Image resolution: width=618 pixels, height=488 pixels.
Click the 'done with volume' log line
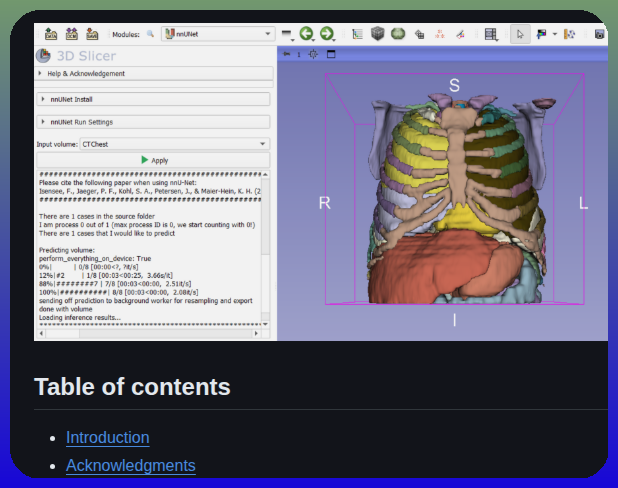pyautogui.click(x=65, y=309)
